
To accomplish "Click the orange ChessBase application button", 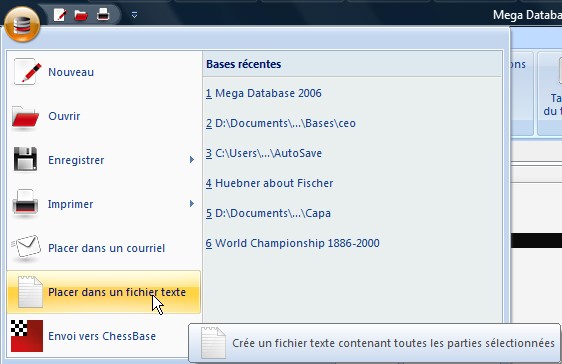I will 22,24.
